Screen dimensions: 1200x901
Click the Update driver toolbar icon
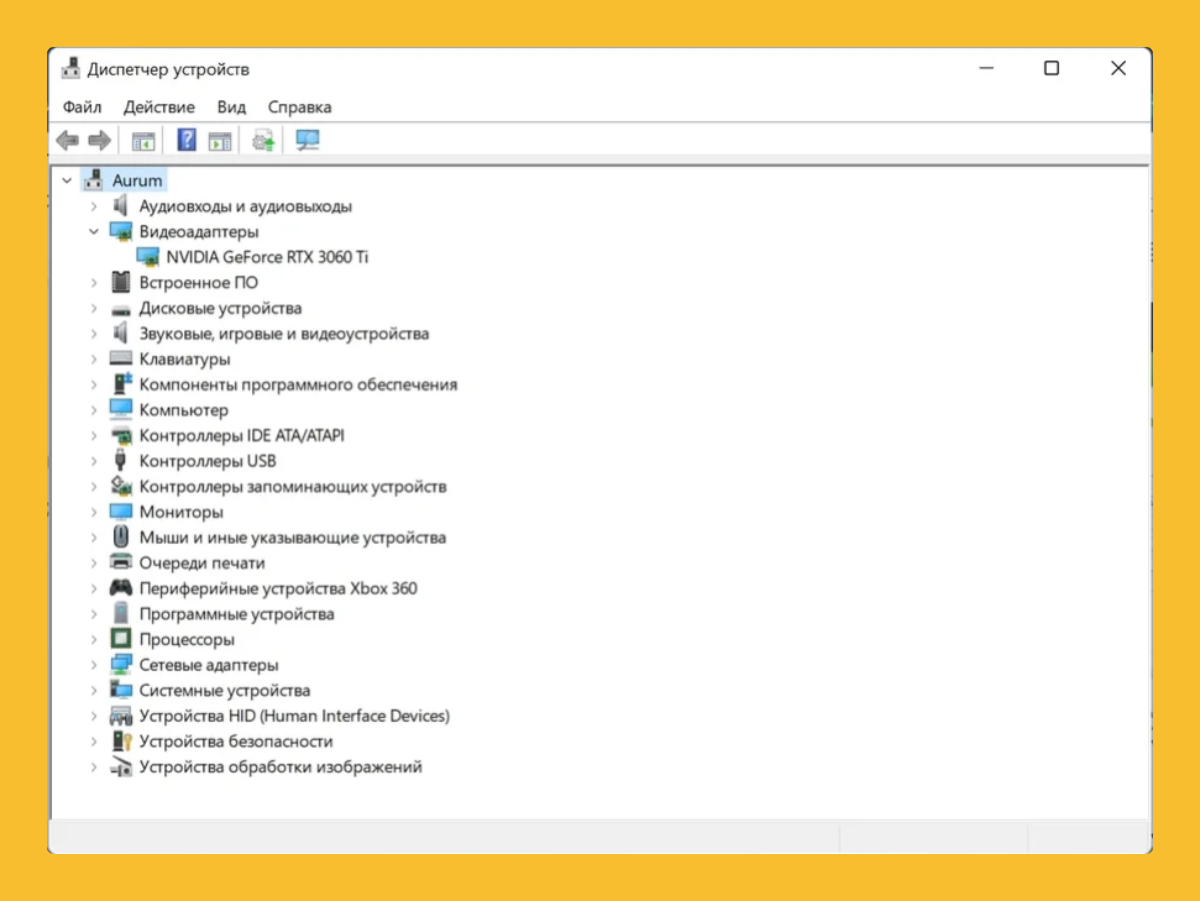click(263, 141)
